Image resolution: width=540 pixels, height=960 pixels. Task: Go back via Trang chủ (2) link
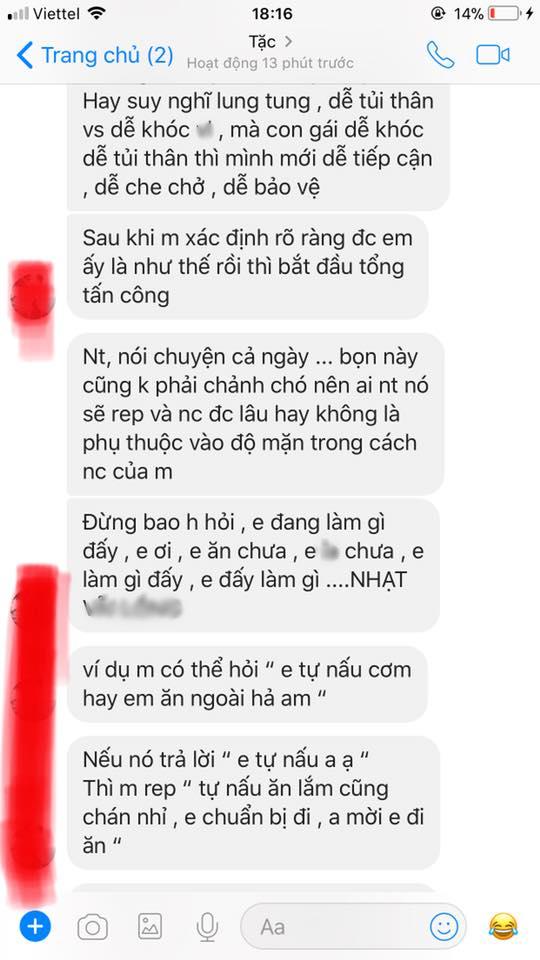point(96,55)
